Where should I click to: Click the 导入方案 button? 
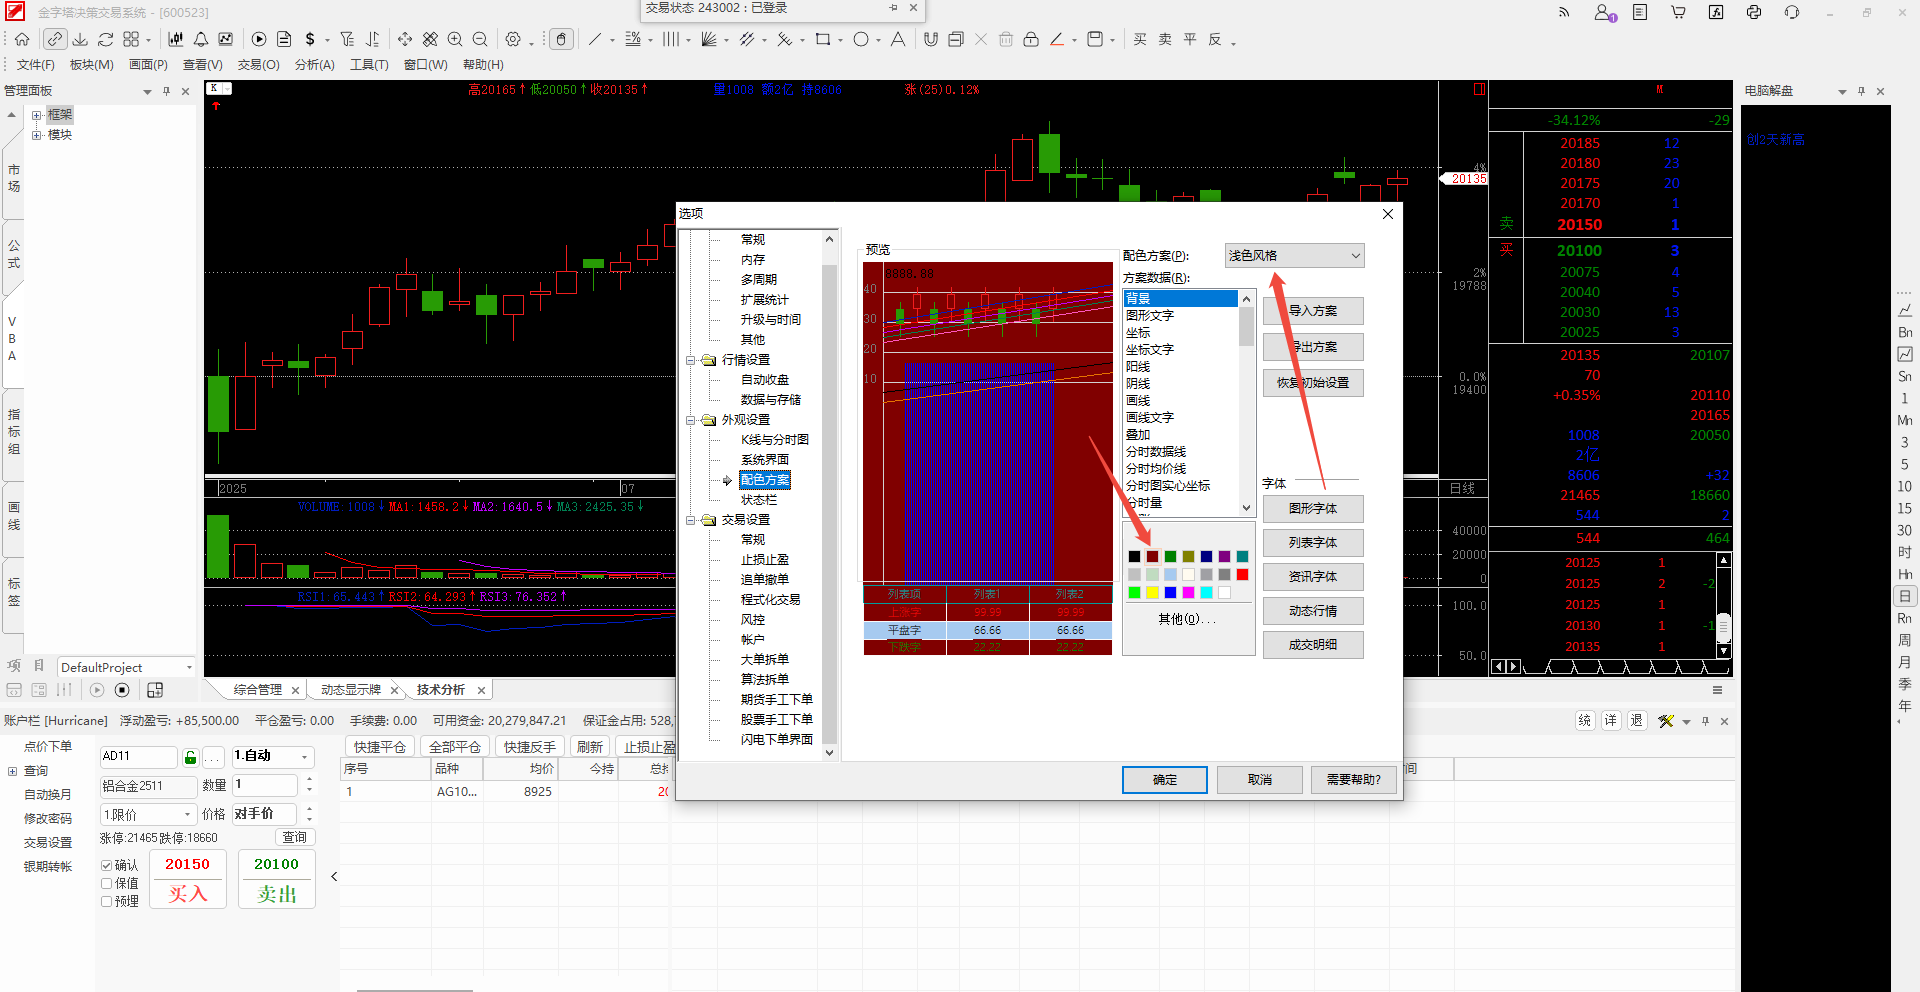click(1313, 311)
